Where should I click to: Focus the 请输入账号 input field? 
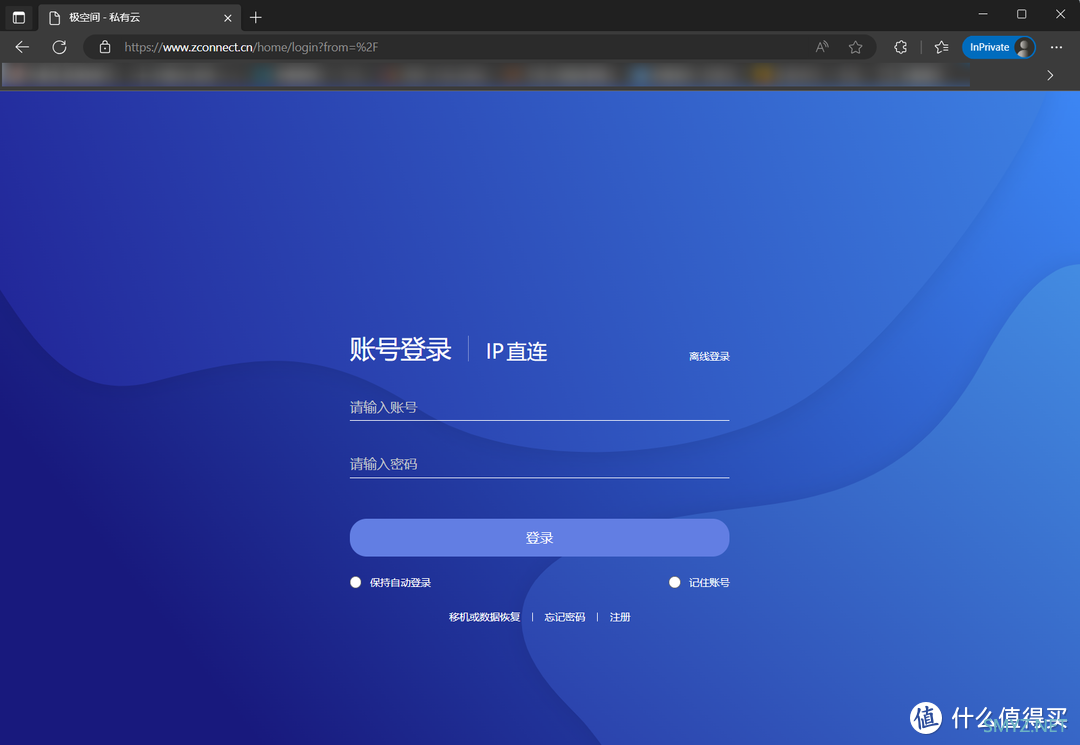pyautogui.click(x=539, y=407)
